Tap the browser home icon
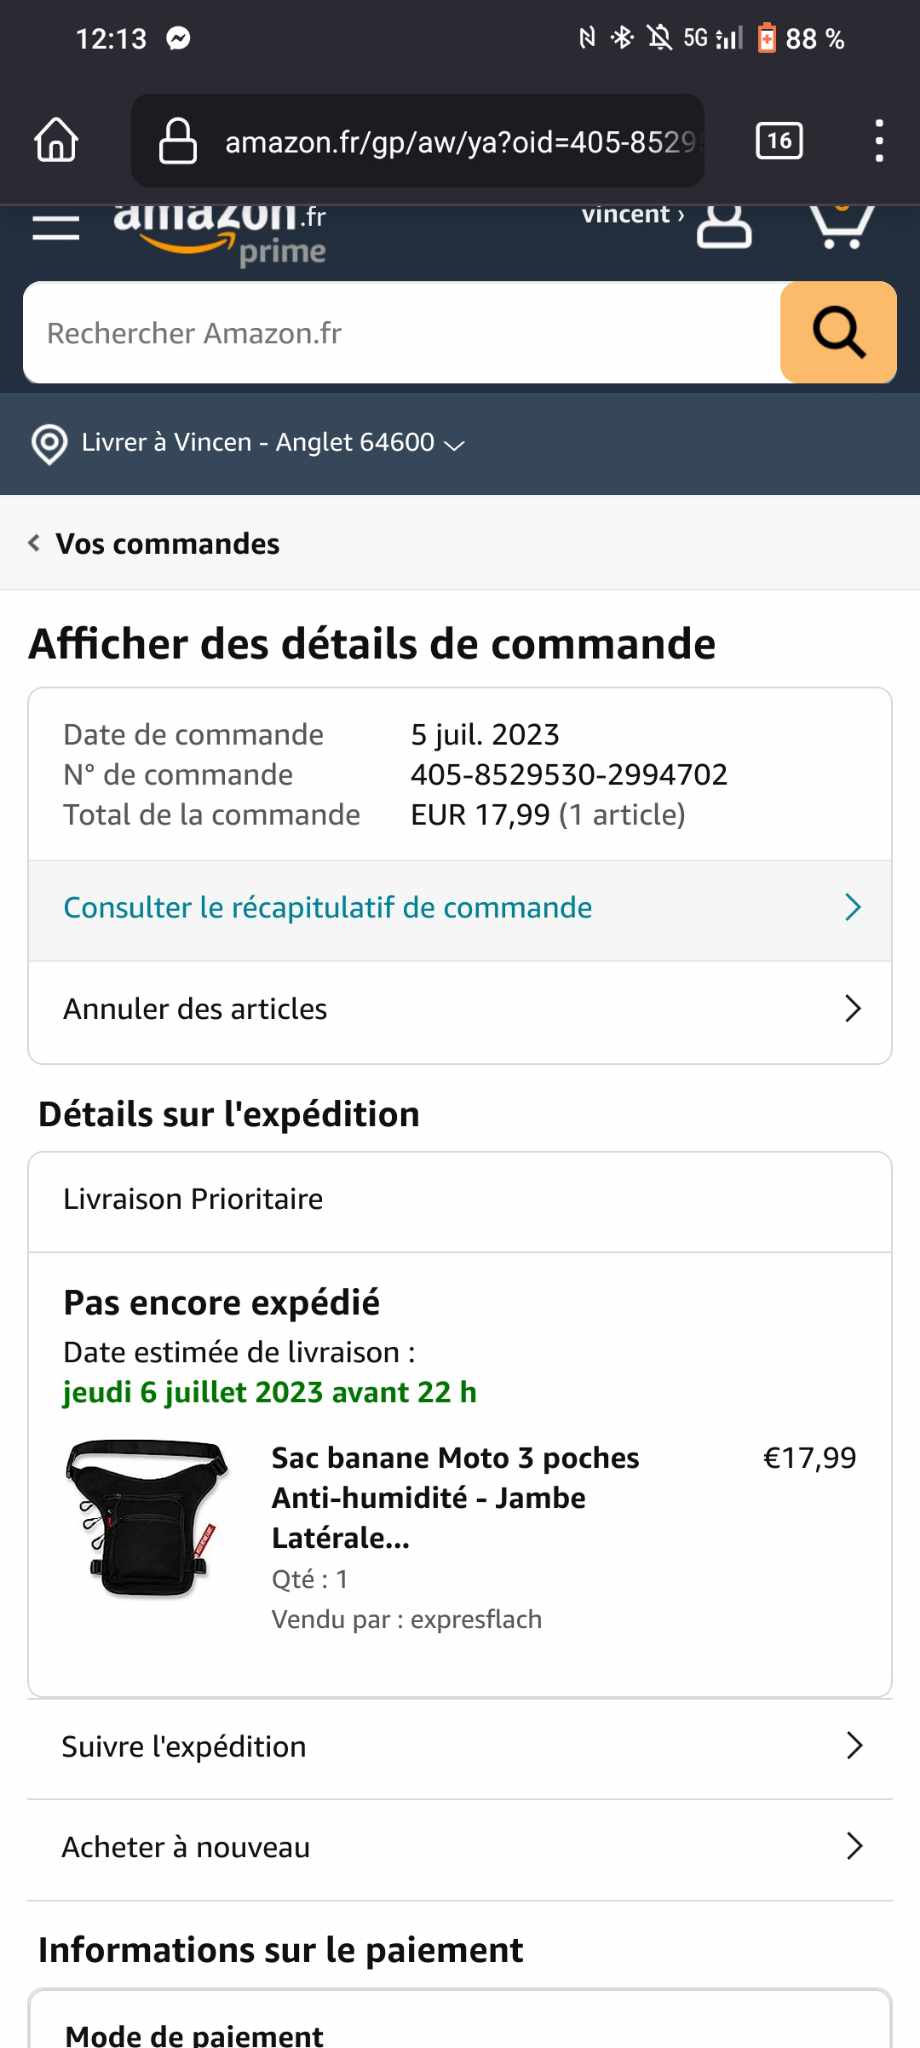Screen dimensions: 920x2048 click(56, 141)
